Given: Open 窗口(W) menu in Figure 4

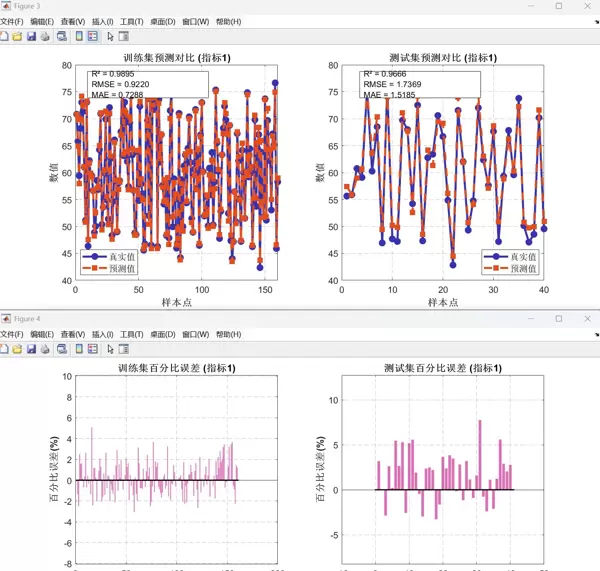Looking at the screenshot, I should click(197, 334).
